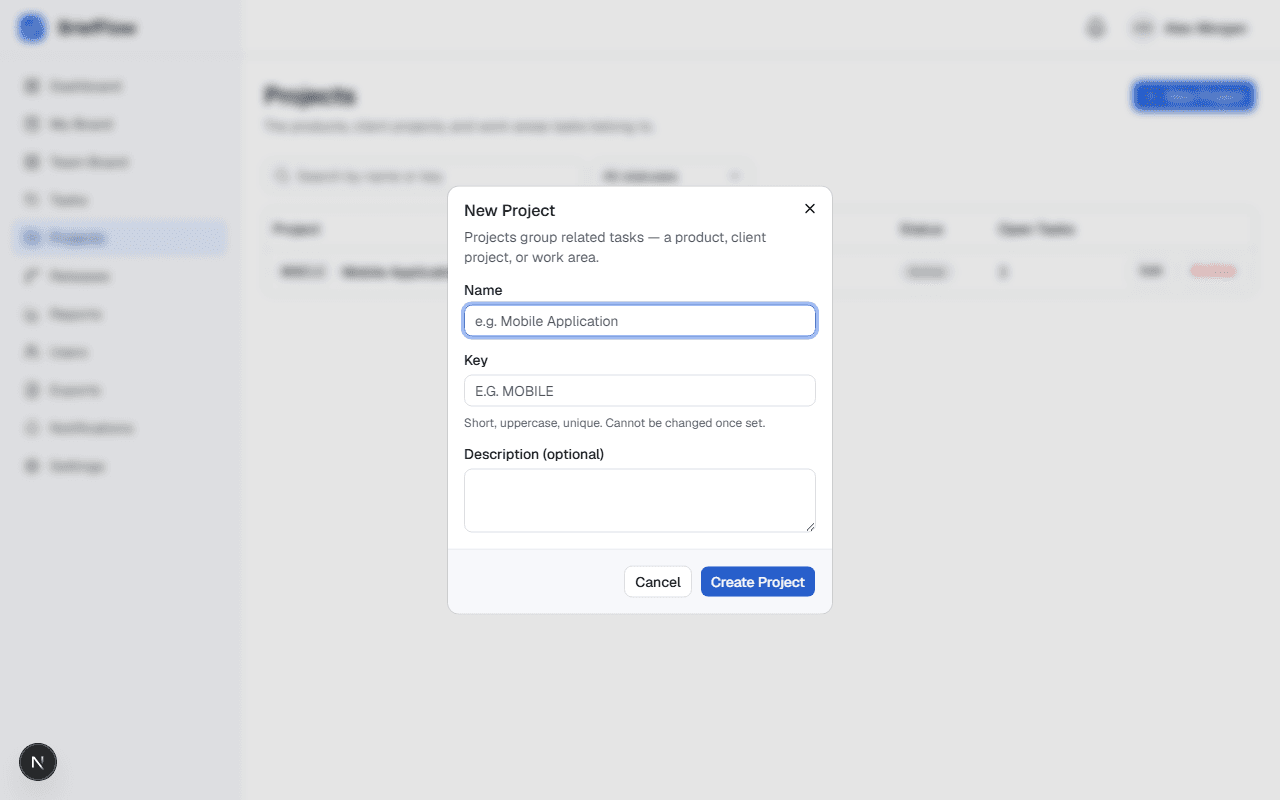Viewport: 1280px width, 800px height.
Task: Click the Key input field
Action: coord(640,391)
